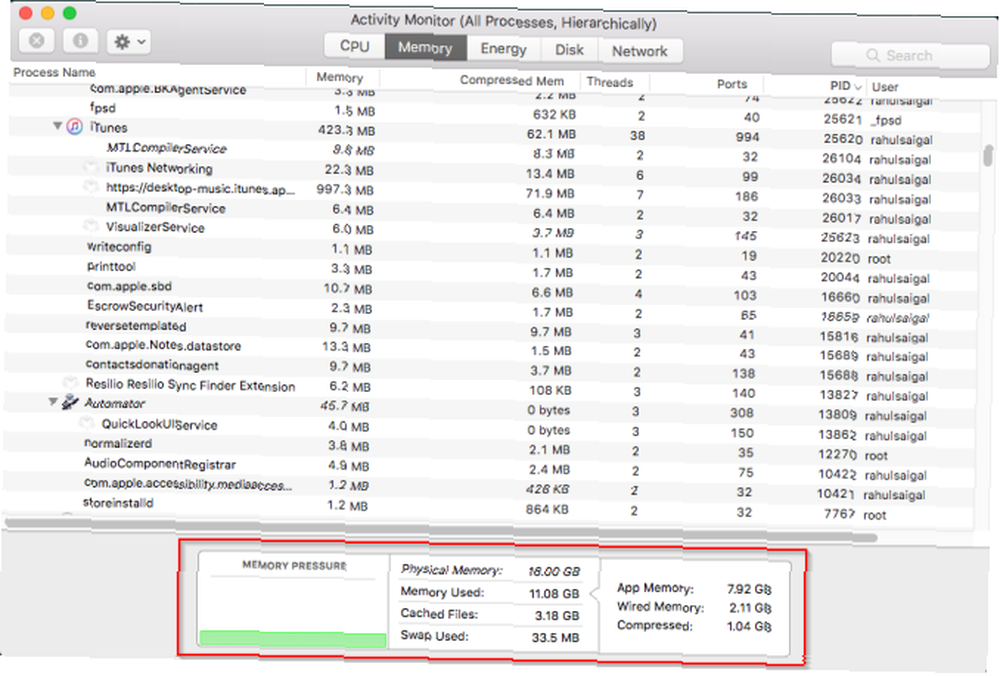Viewport: 1000px width, 676px height.
Task: Click the Physical Memory 16.00 GB value
Action: click(x=554, y=572)
